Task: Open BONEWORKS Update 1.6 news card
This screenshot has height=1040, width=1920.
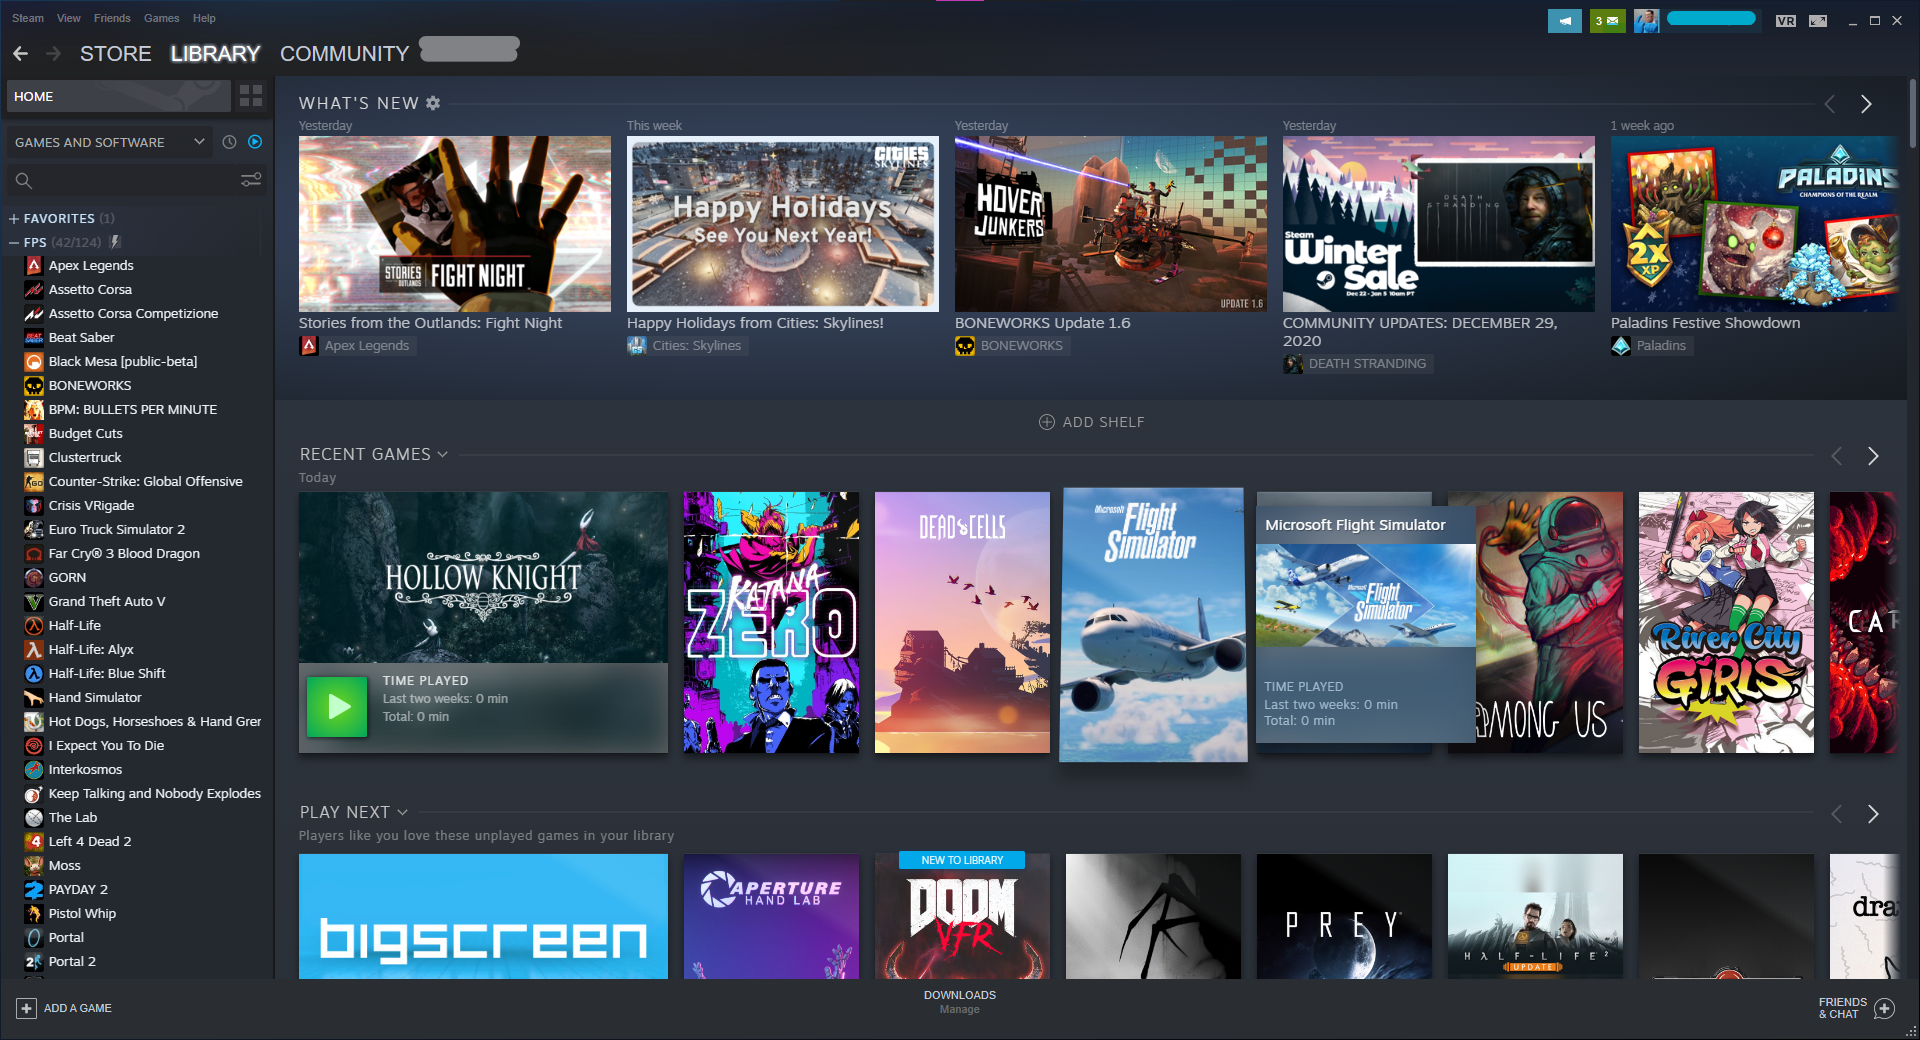Action: 1110,224
